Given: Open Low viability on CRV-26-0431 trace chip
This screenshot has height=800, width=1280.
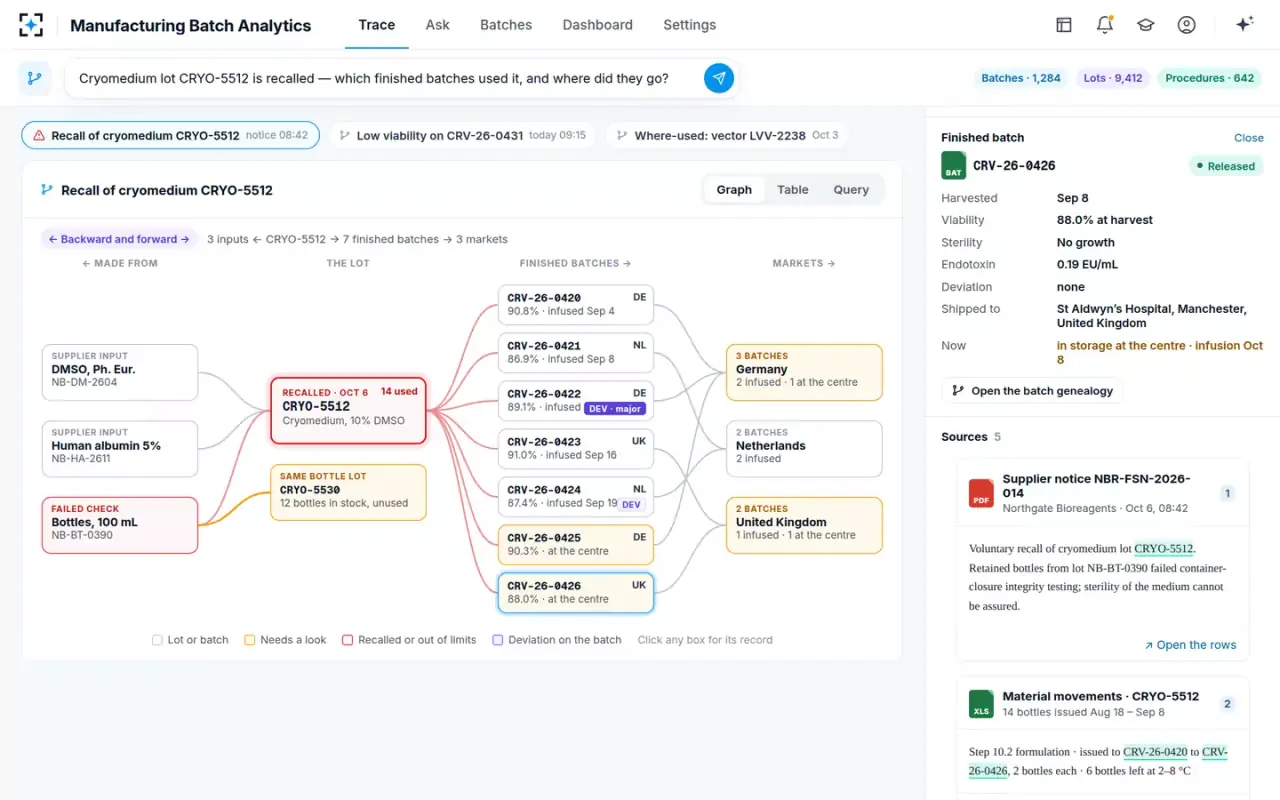Looking at the screenshot, I should click(x=462, y=135).
